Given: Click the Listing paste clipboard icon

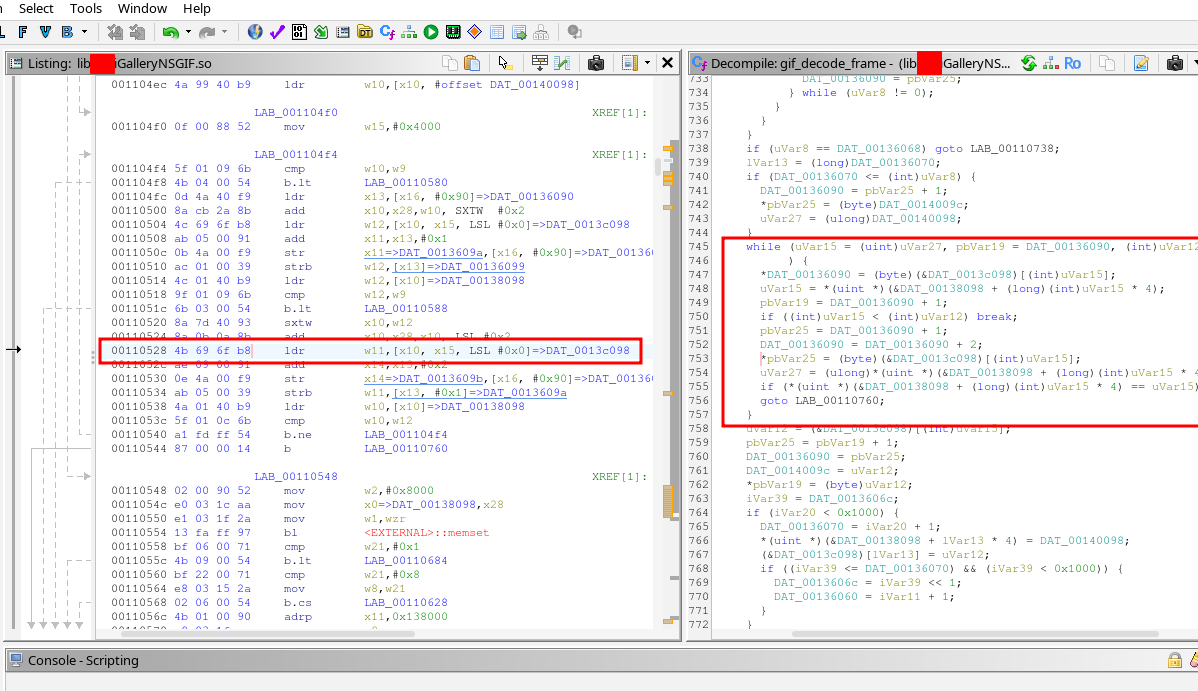Looking at the screenshot, I should coord(472,63).
